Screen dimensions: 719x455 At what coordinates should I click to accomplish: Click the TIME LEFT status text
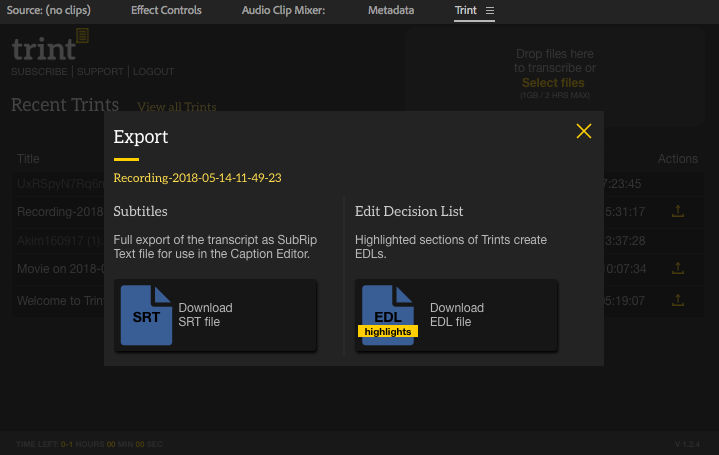coord(89,444)
